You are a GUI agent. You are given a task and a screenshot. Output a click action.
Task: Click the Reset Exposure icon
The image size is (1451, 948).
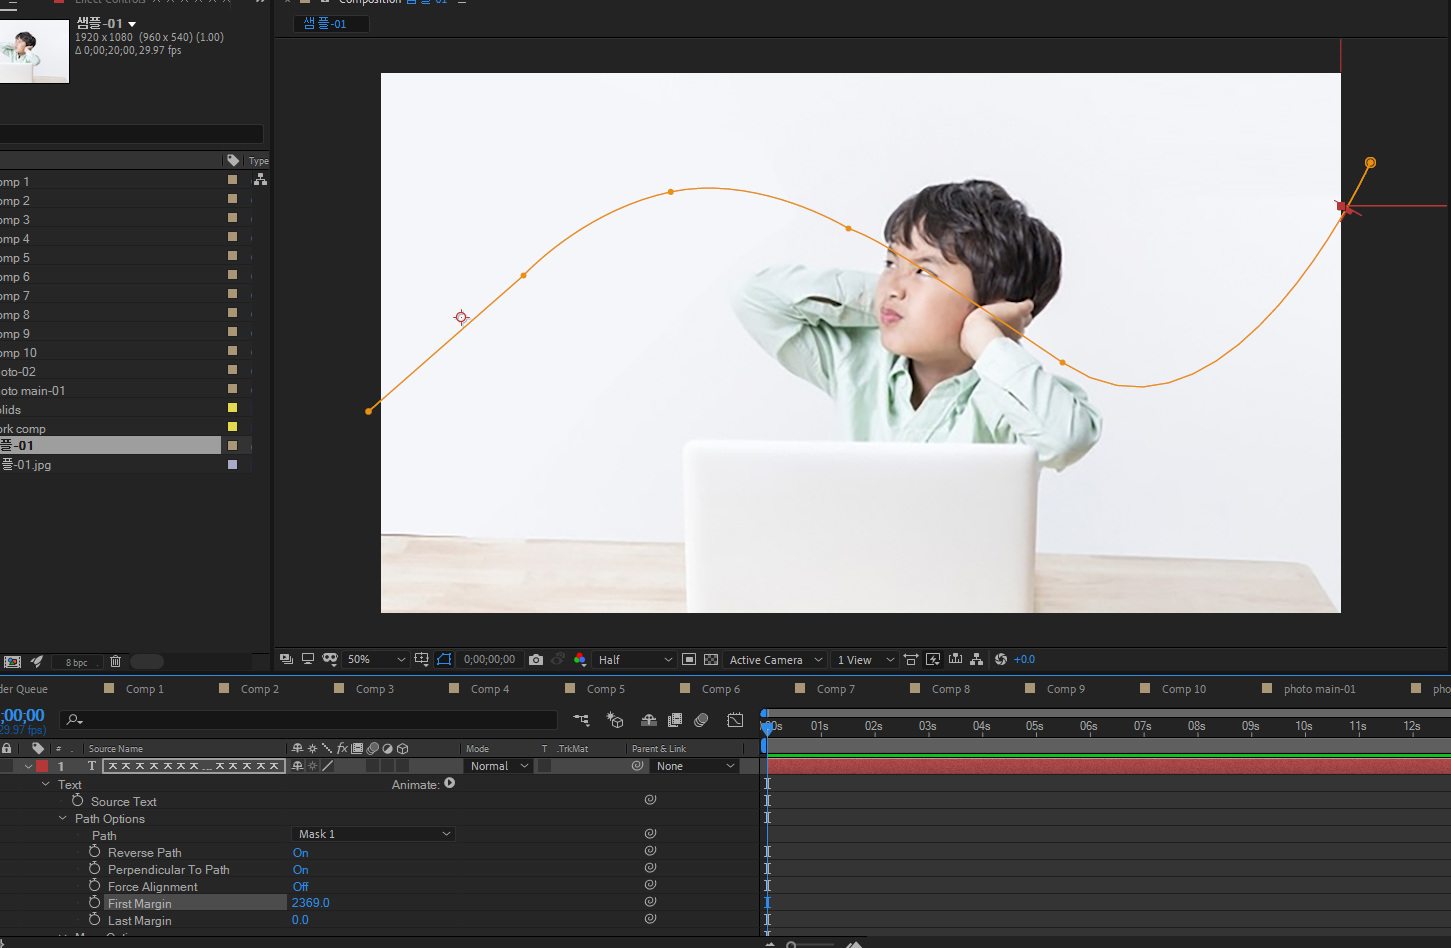pos(1001,660)
